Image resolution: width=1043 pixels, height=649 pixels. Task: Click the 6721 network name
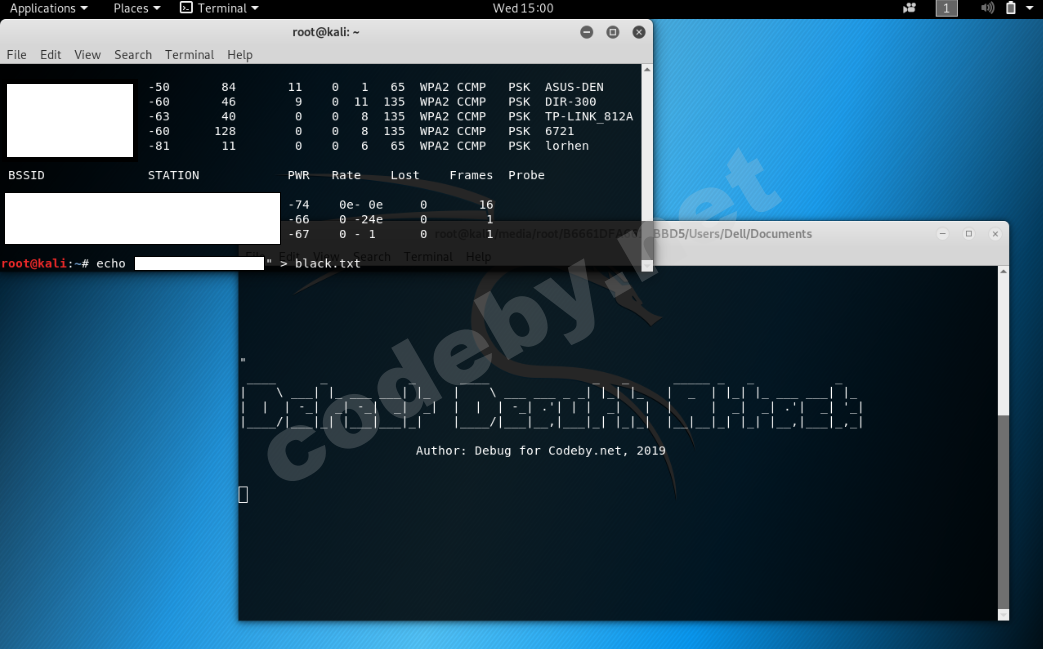[x=559, y=131]
